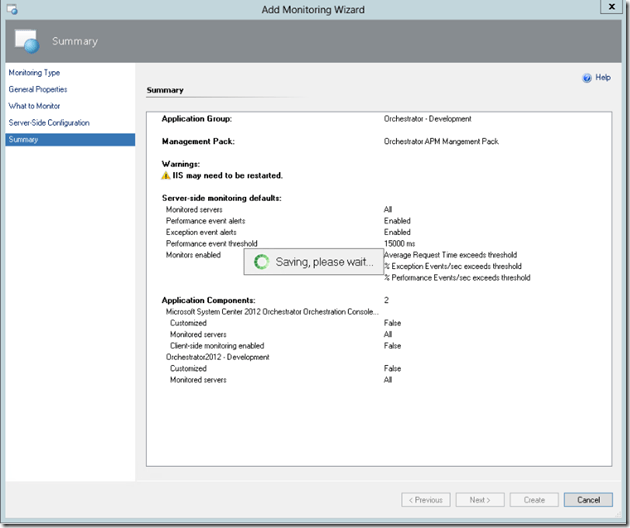Click the yellow warning triangle icon
The height and width of the screenshot is (528, 630).
tap(166, 175)
